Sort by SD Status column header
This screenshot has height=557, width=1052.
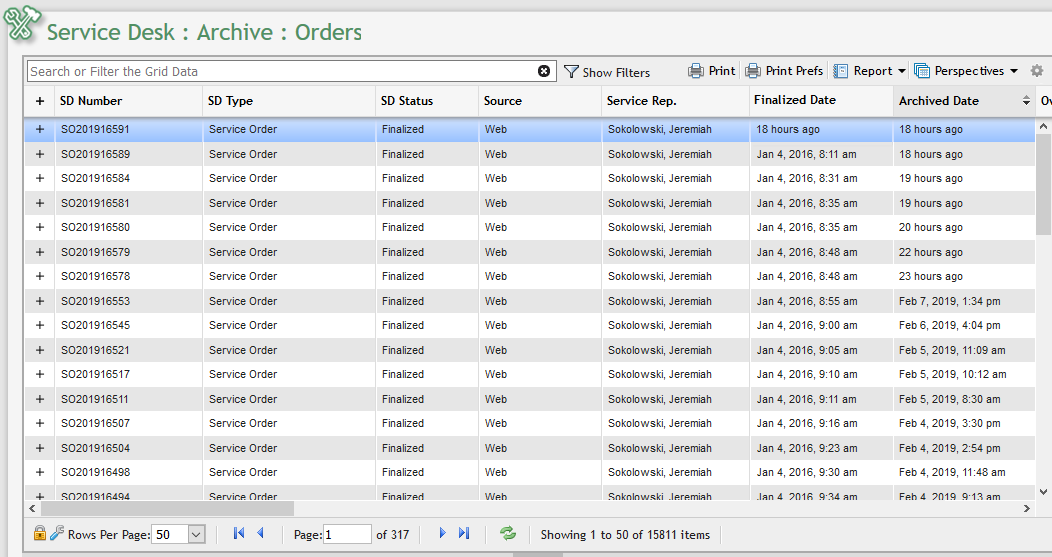pos(407,101)
